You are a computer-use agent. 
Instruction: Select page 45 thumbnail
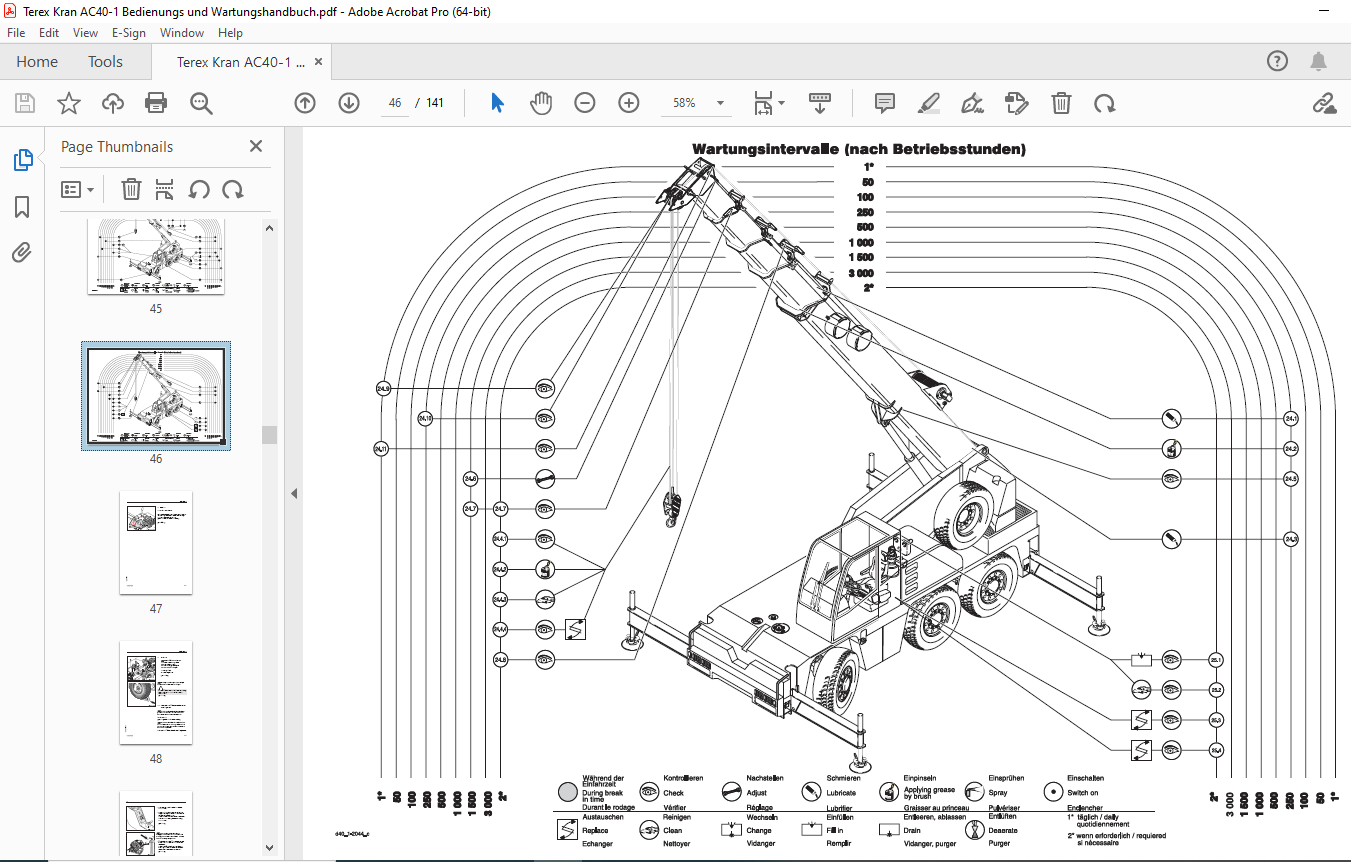(155, 256)
